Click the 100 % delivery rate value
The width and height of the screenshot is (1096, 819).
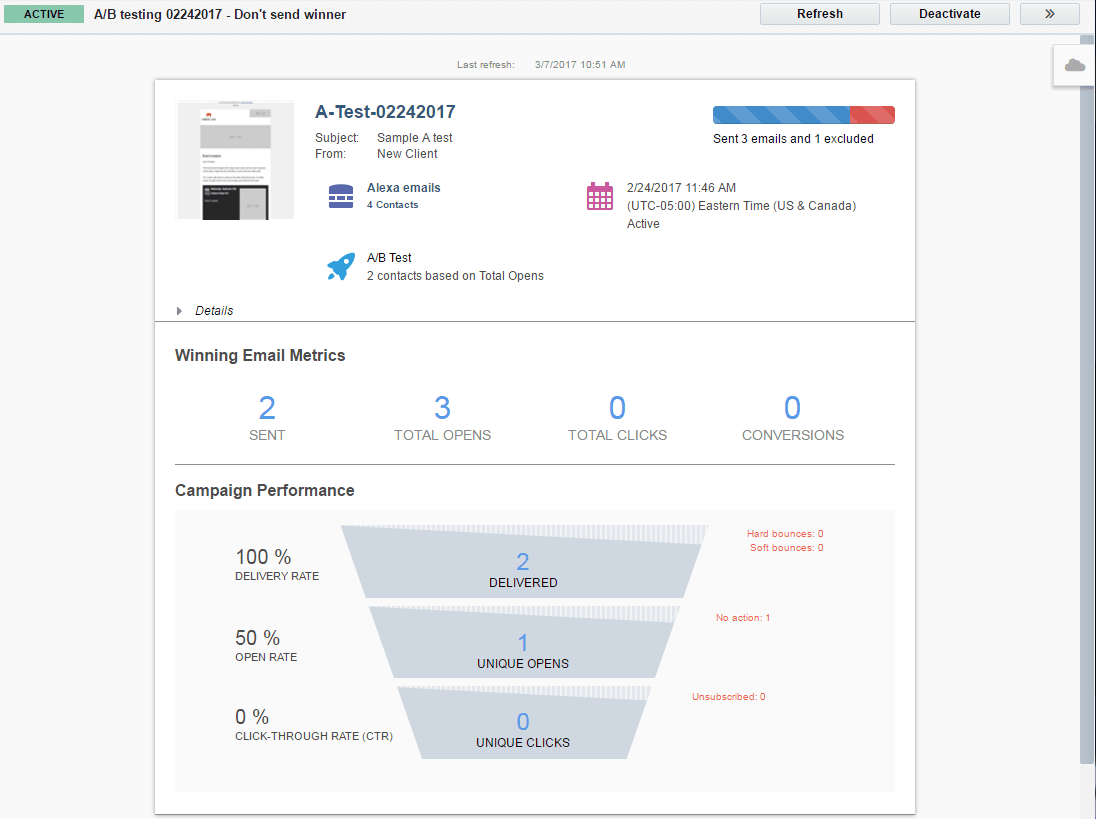[263, 557]
